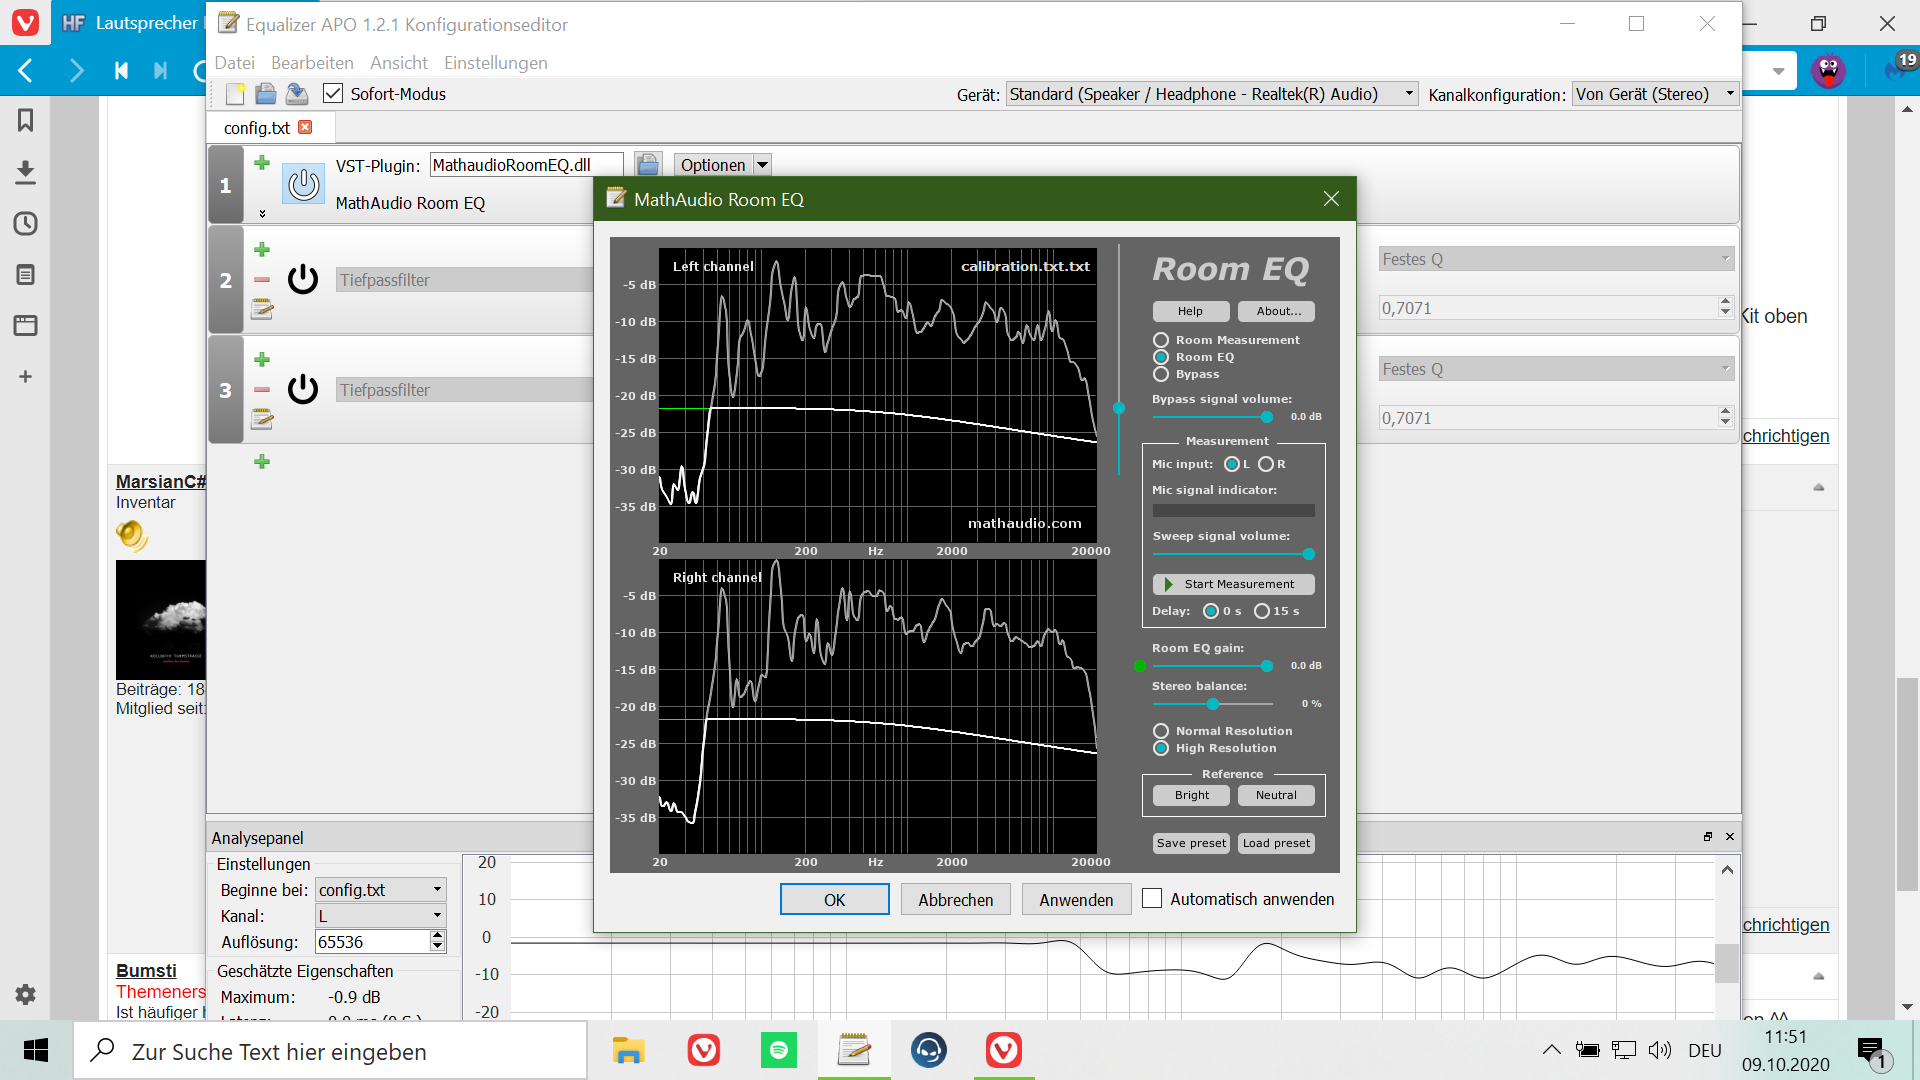This screenshot has height=1080, width=1920.
Task: Click green plus icon below filter row 3
Action: click(262, 461)
